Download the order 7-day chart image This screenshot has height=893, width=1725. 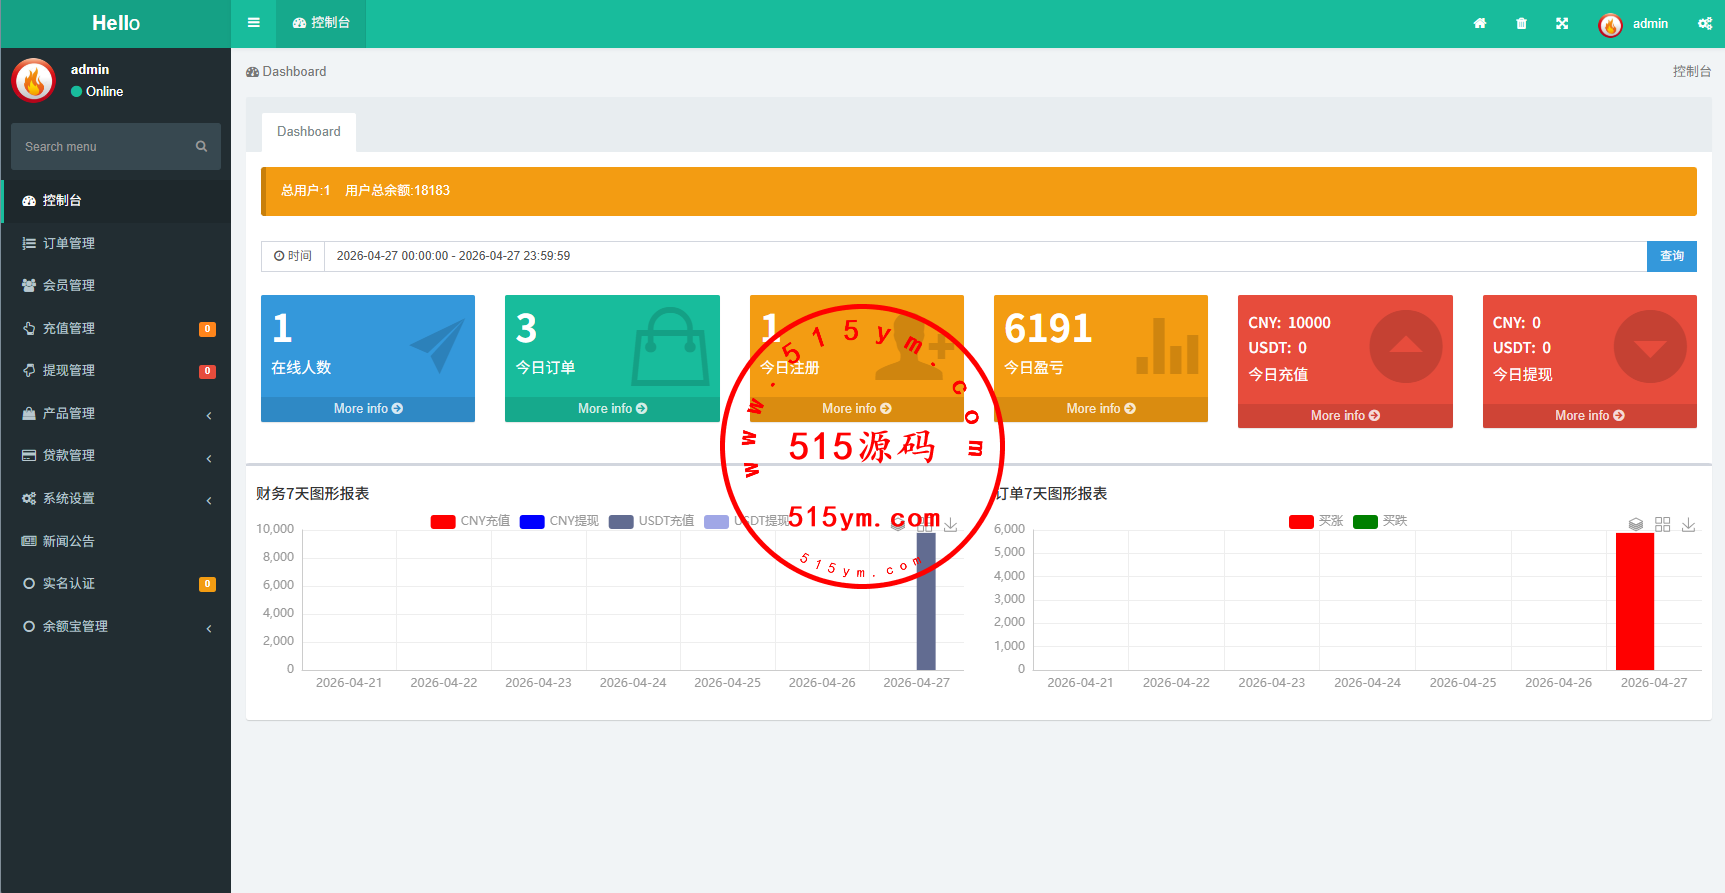pyautogui.click(x=1688, y=524)
